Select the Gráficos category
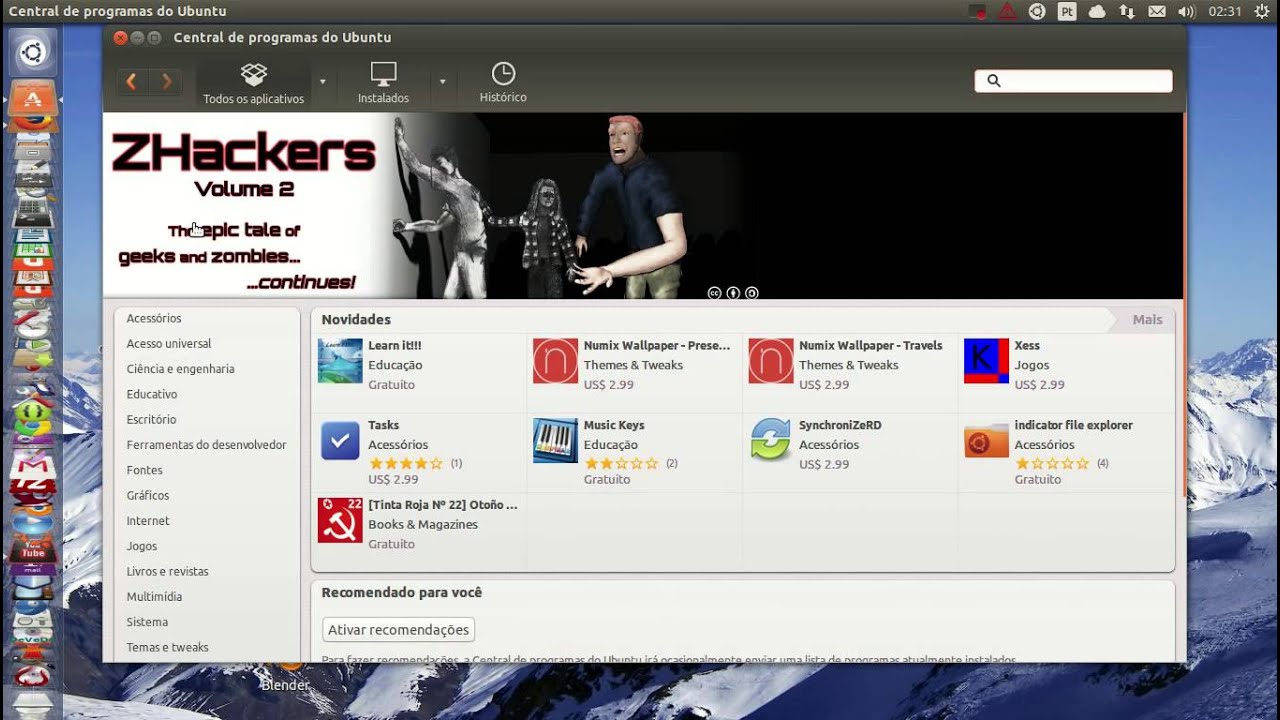Screen dimensions: 1280x720 (x=148, y=495)
